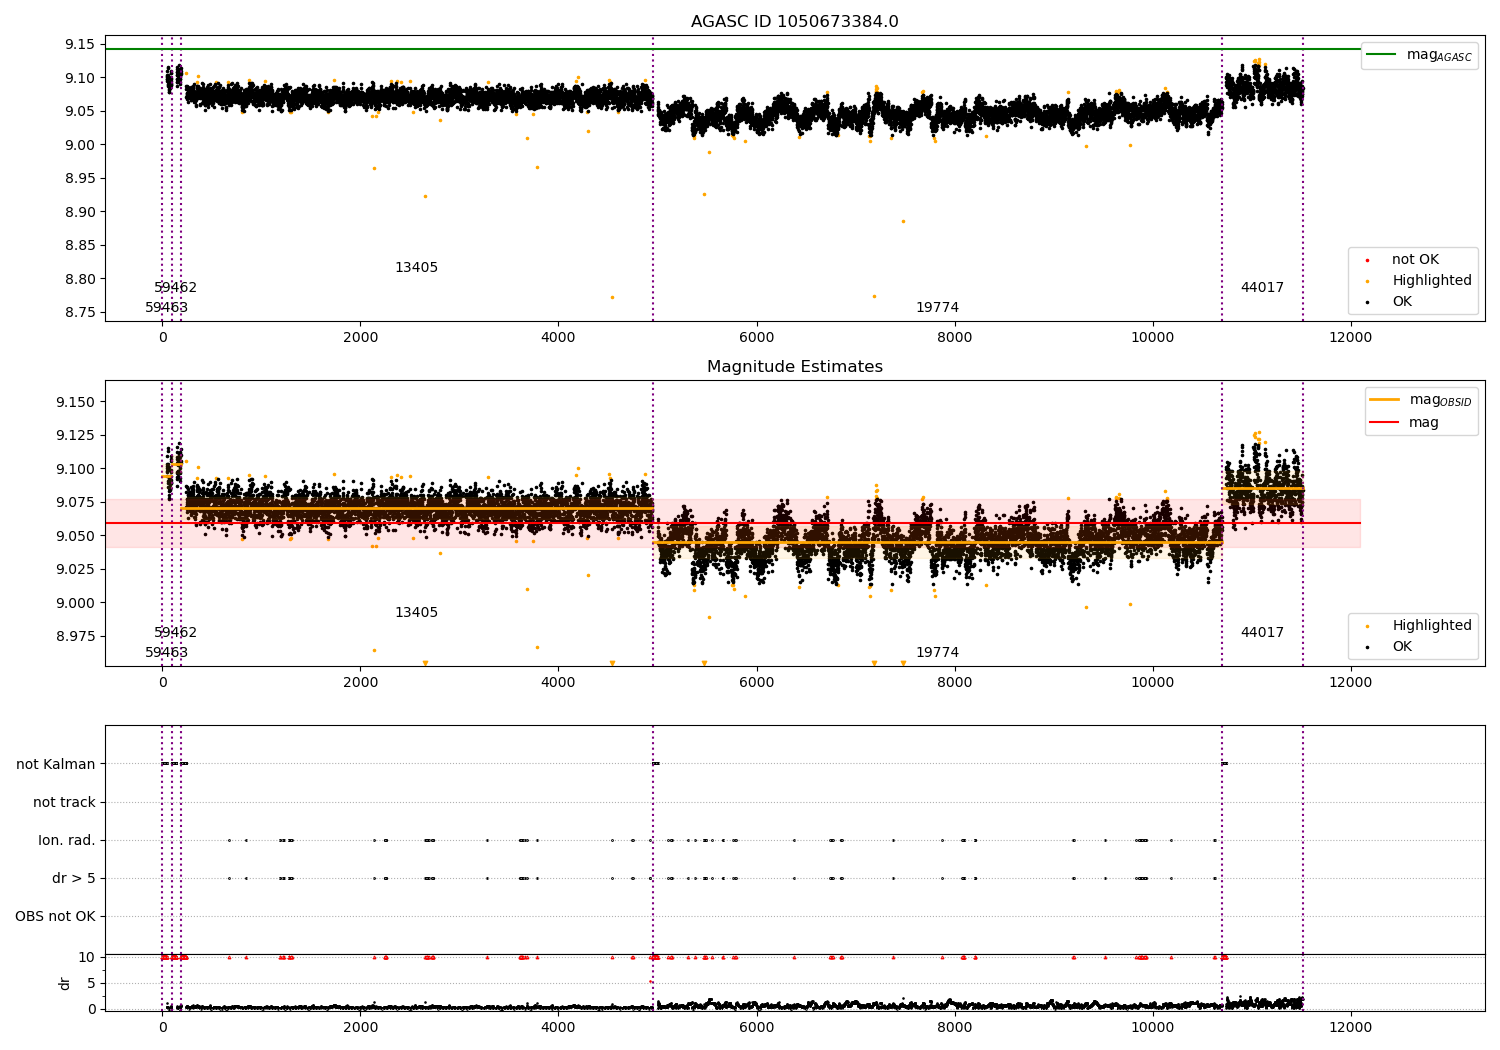This screenshot has height=1050, width=1500.
Task: Click x-tick 8000 under Magnitude Estimates plot
Action: [955, 682]
